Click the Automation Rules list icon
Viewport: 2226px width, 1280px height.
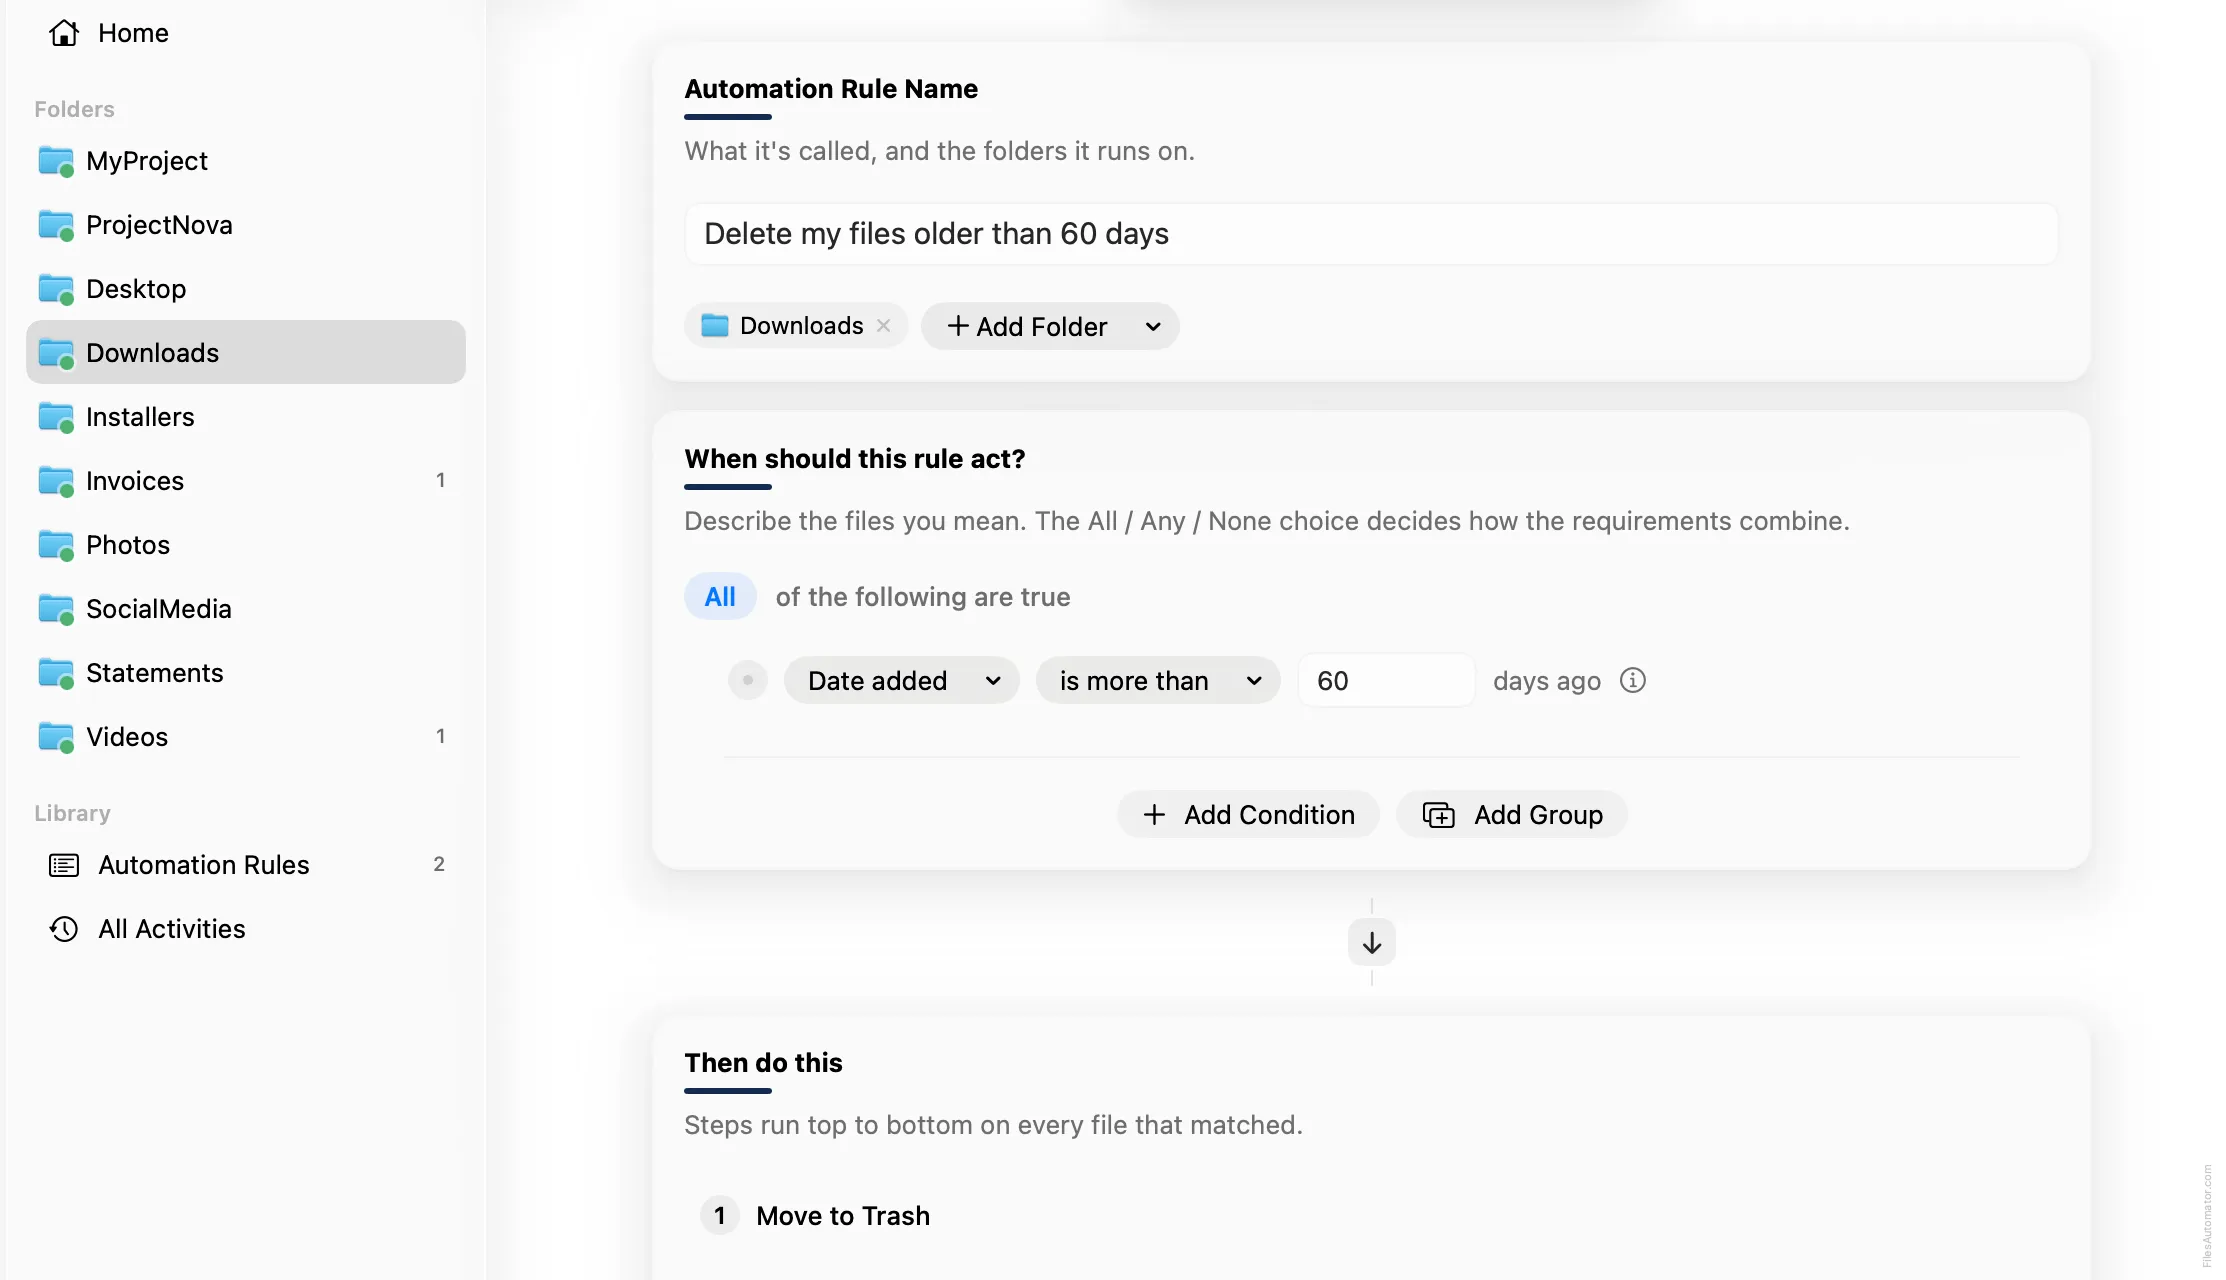coord(64,865)
